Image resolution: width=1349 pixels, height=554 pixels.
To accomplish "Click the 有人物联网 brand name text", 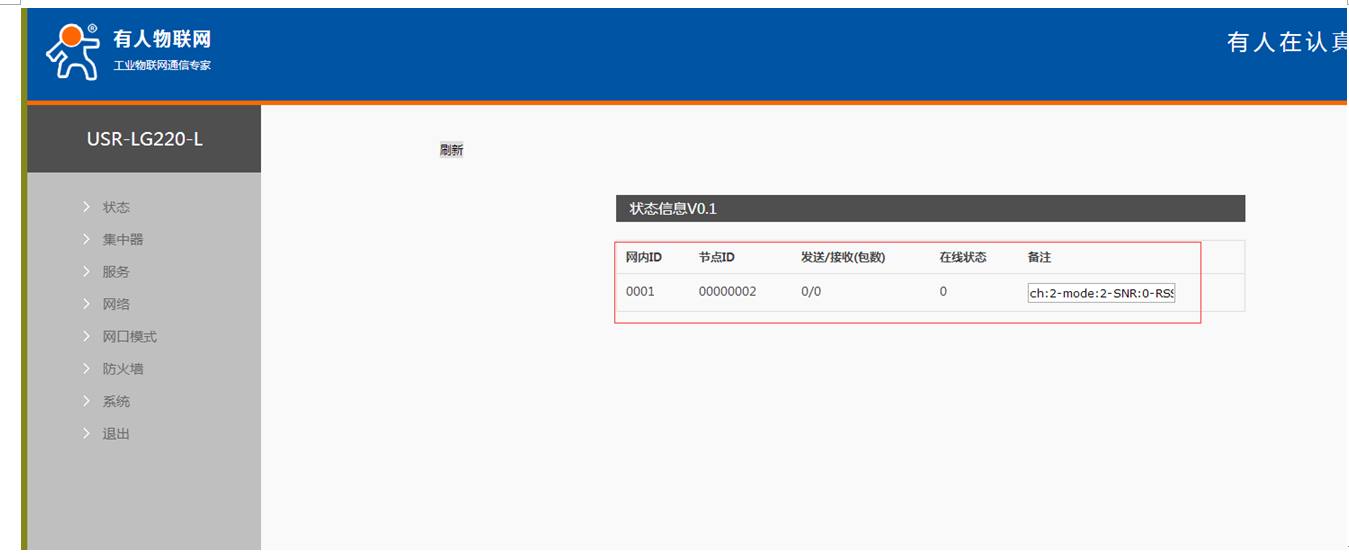I will (x=162, y=39).
